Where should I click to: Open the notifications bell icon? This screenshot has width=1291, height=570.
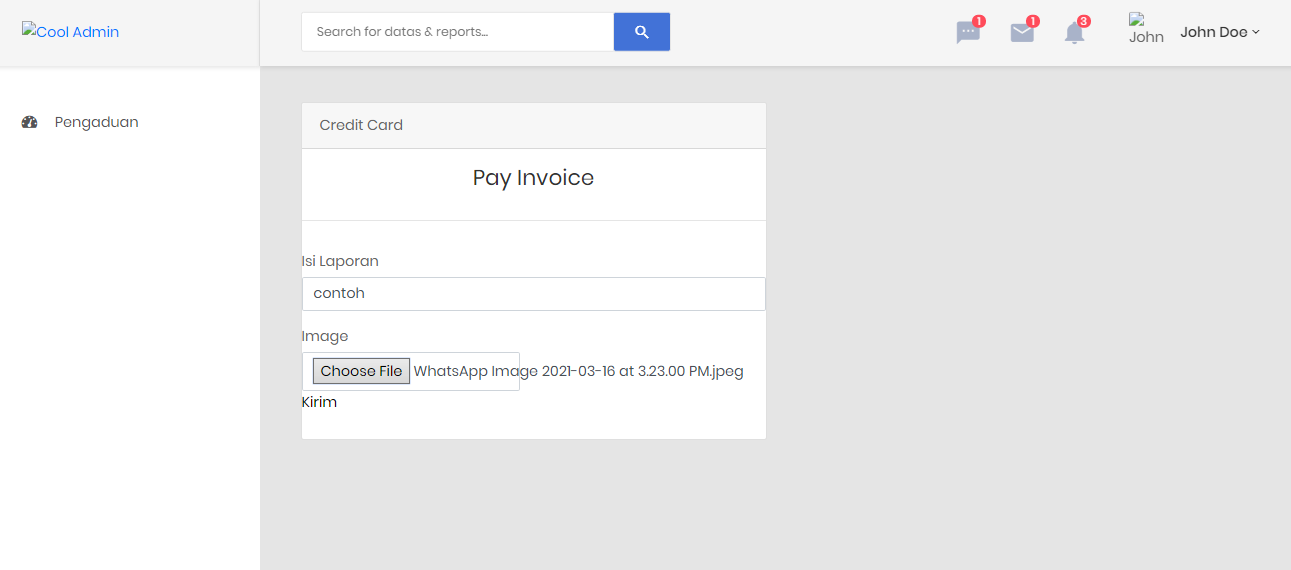(x=1074, y=33)
